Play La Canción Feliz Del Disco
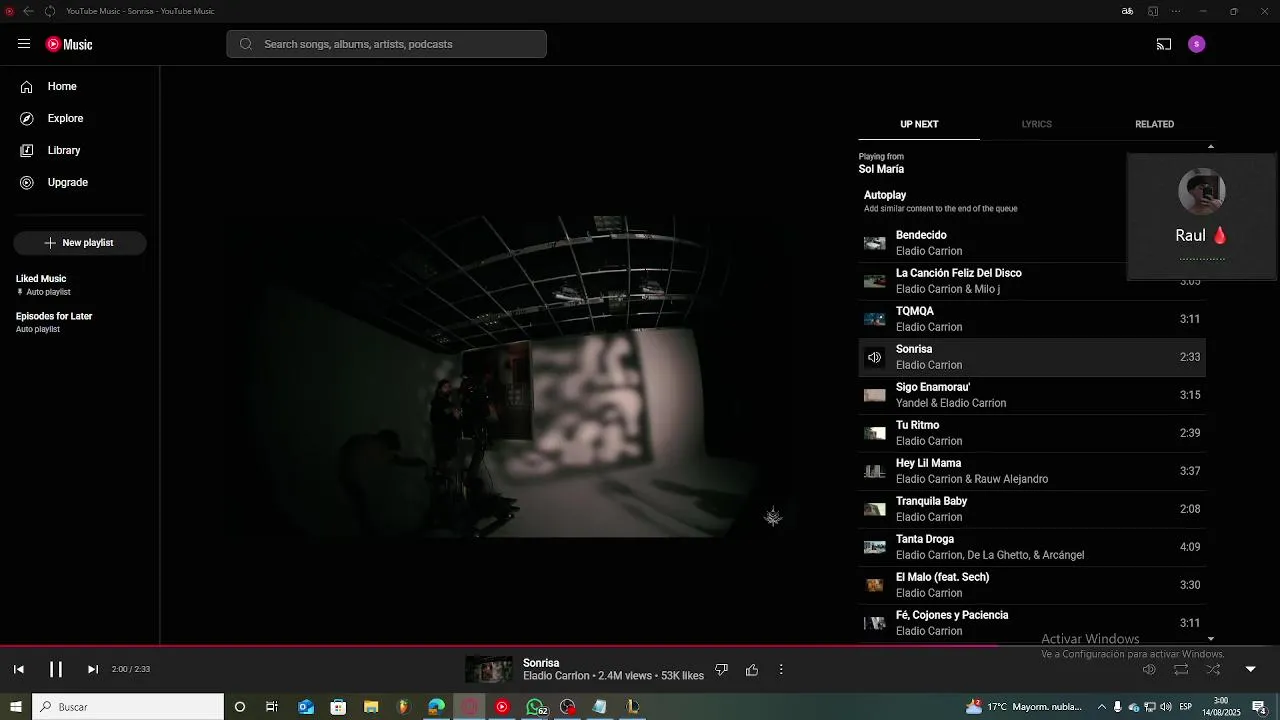 (1032, 281)
